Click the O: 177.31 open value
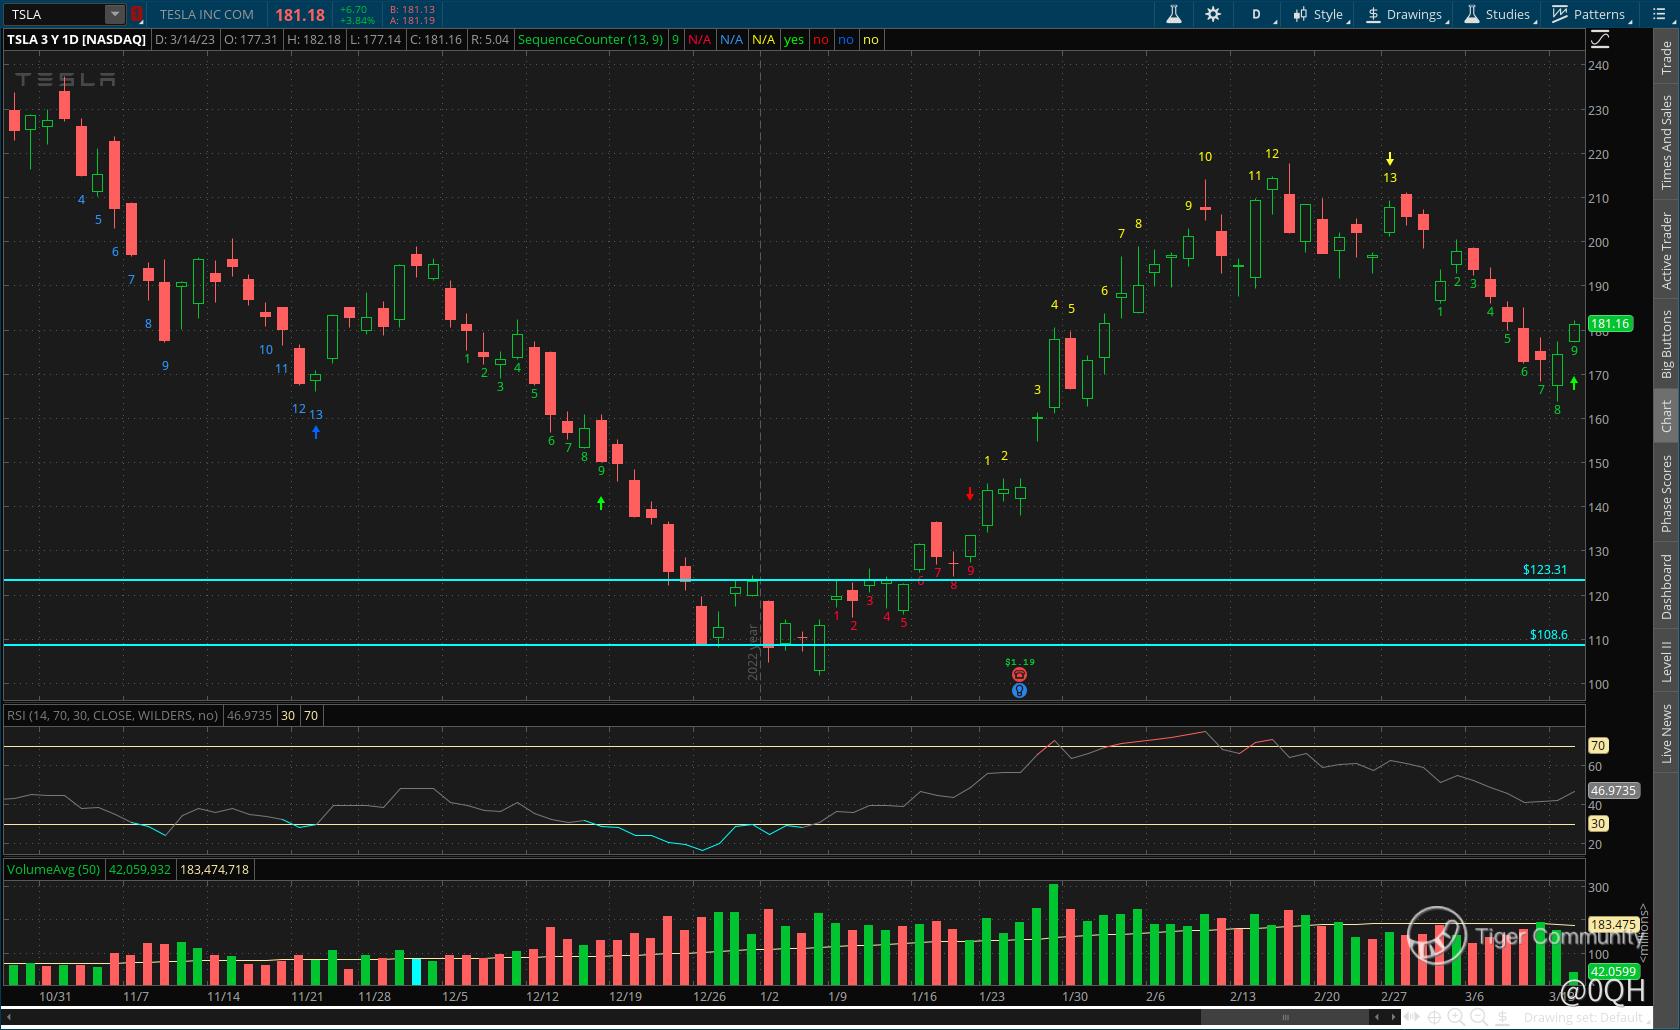Image resolution: width=1680 pixels, height=1030 pixels. [x=250, y=40]
